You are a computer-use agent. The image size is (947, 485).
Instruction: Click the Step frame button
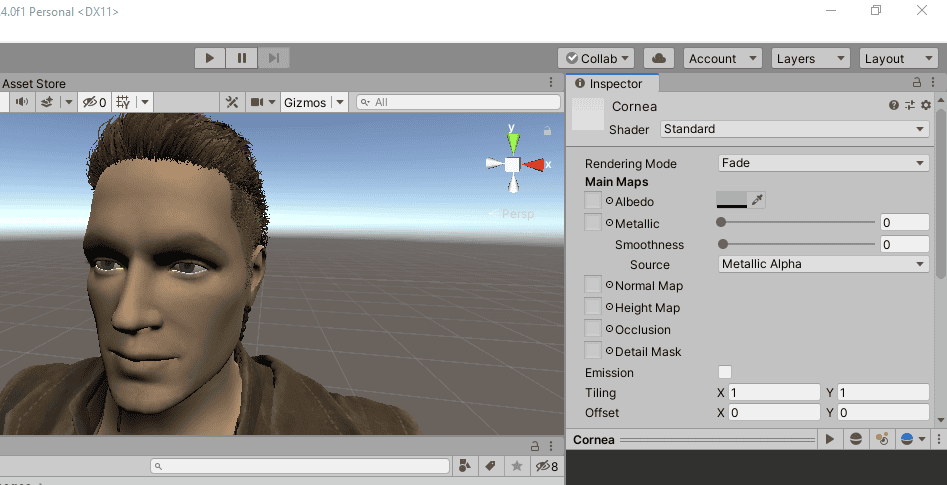[x=274, y=58]
